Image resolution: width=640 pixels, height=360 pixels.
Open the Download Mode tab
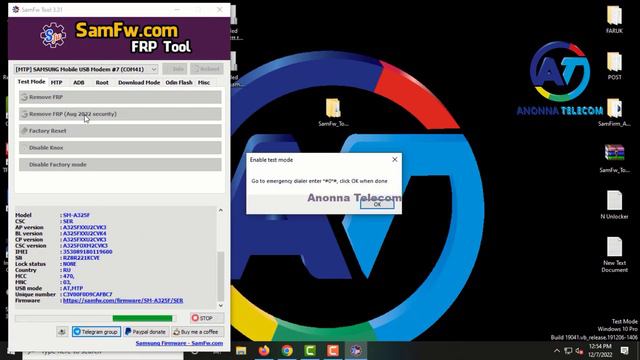[x=139, y=82]
